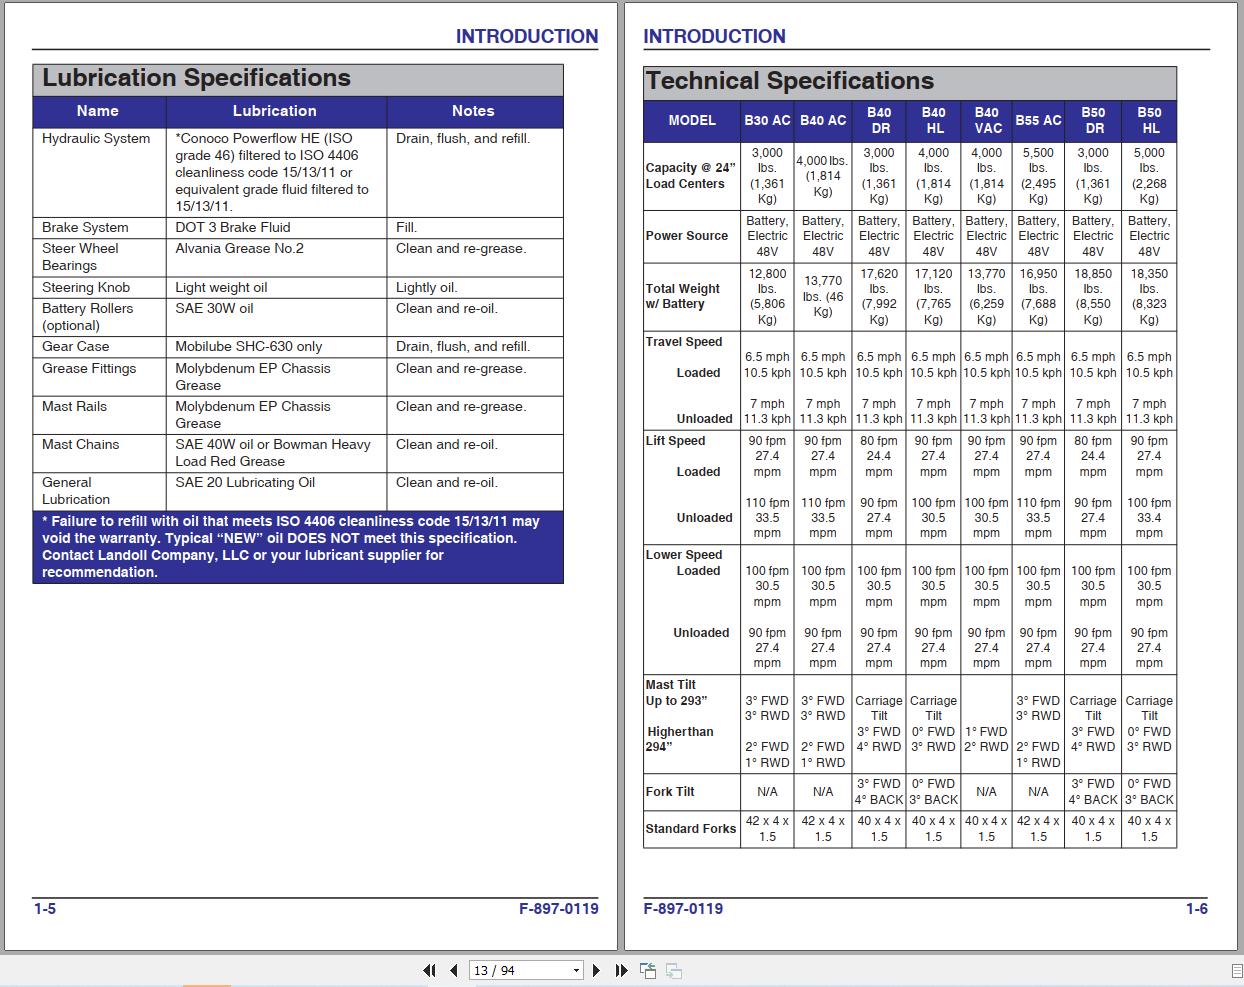Screen dimensions: 1244x987
Task: Click the B40 VAC column header
Action: tap(987, 120)
